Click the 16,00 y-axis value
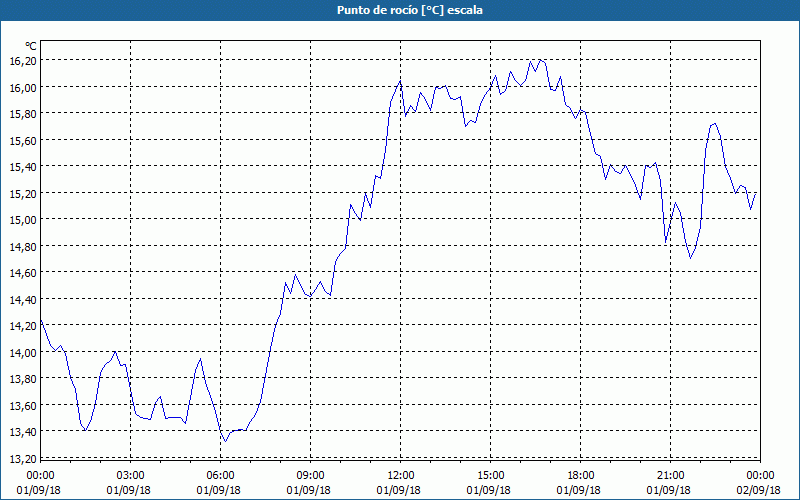Image resolution: width=800 pixels, height=500 pixels. pos(23,87)
